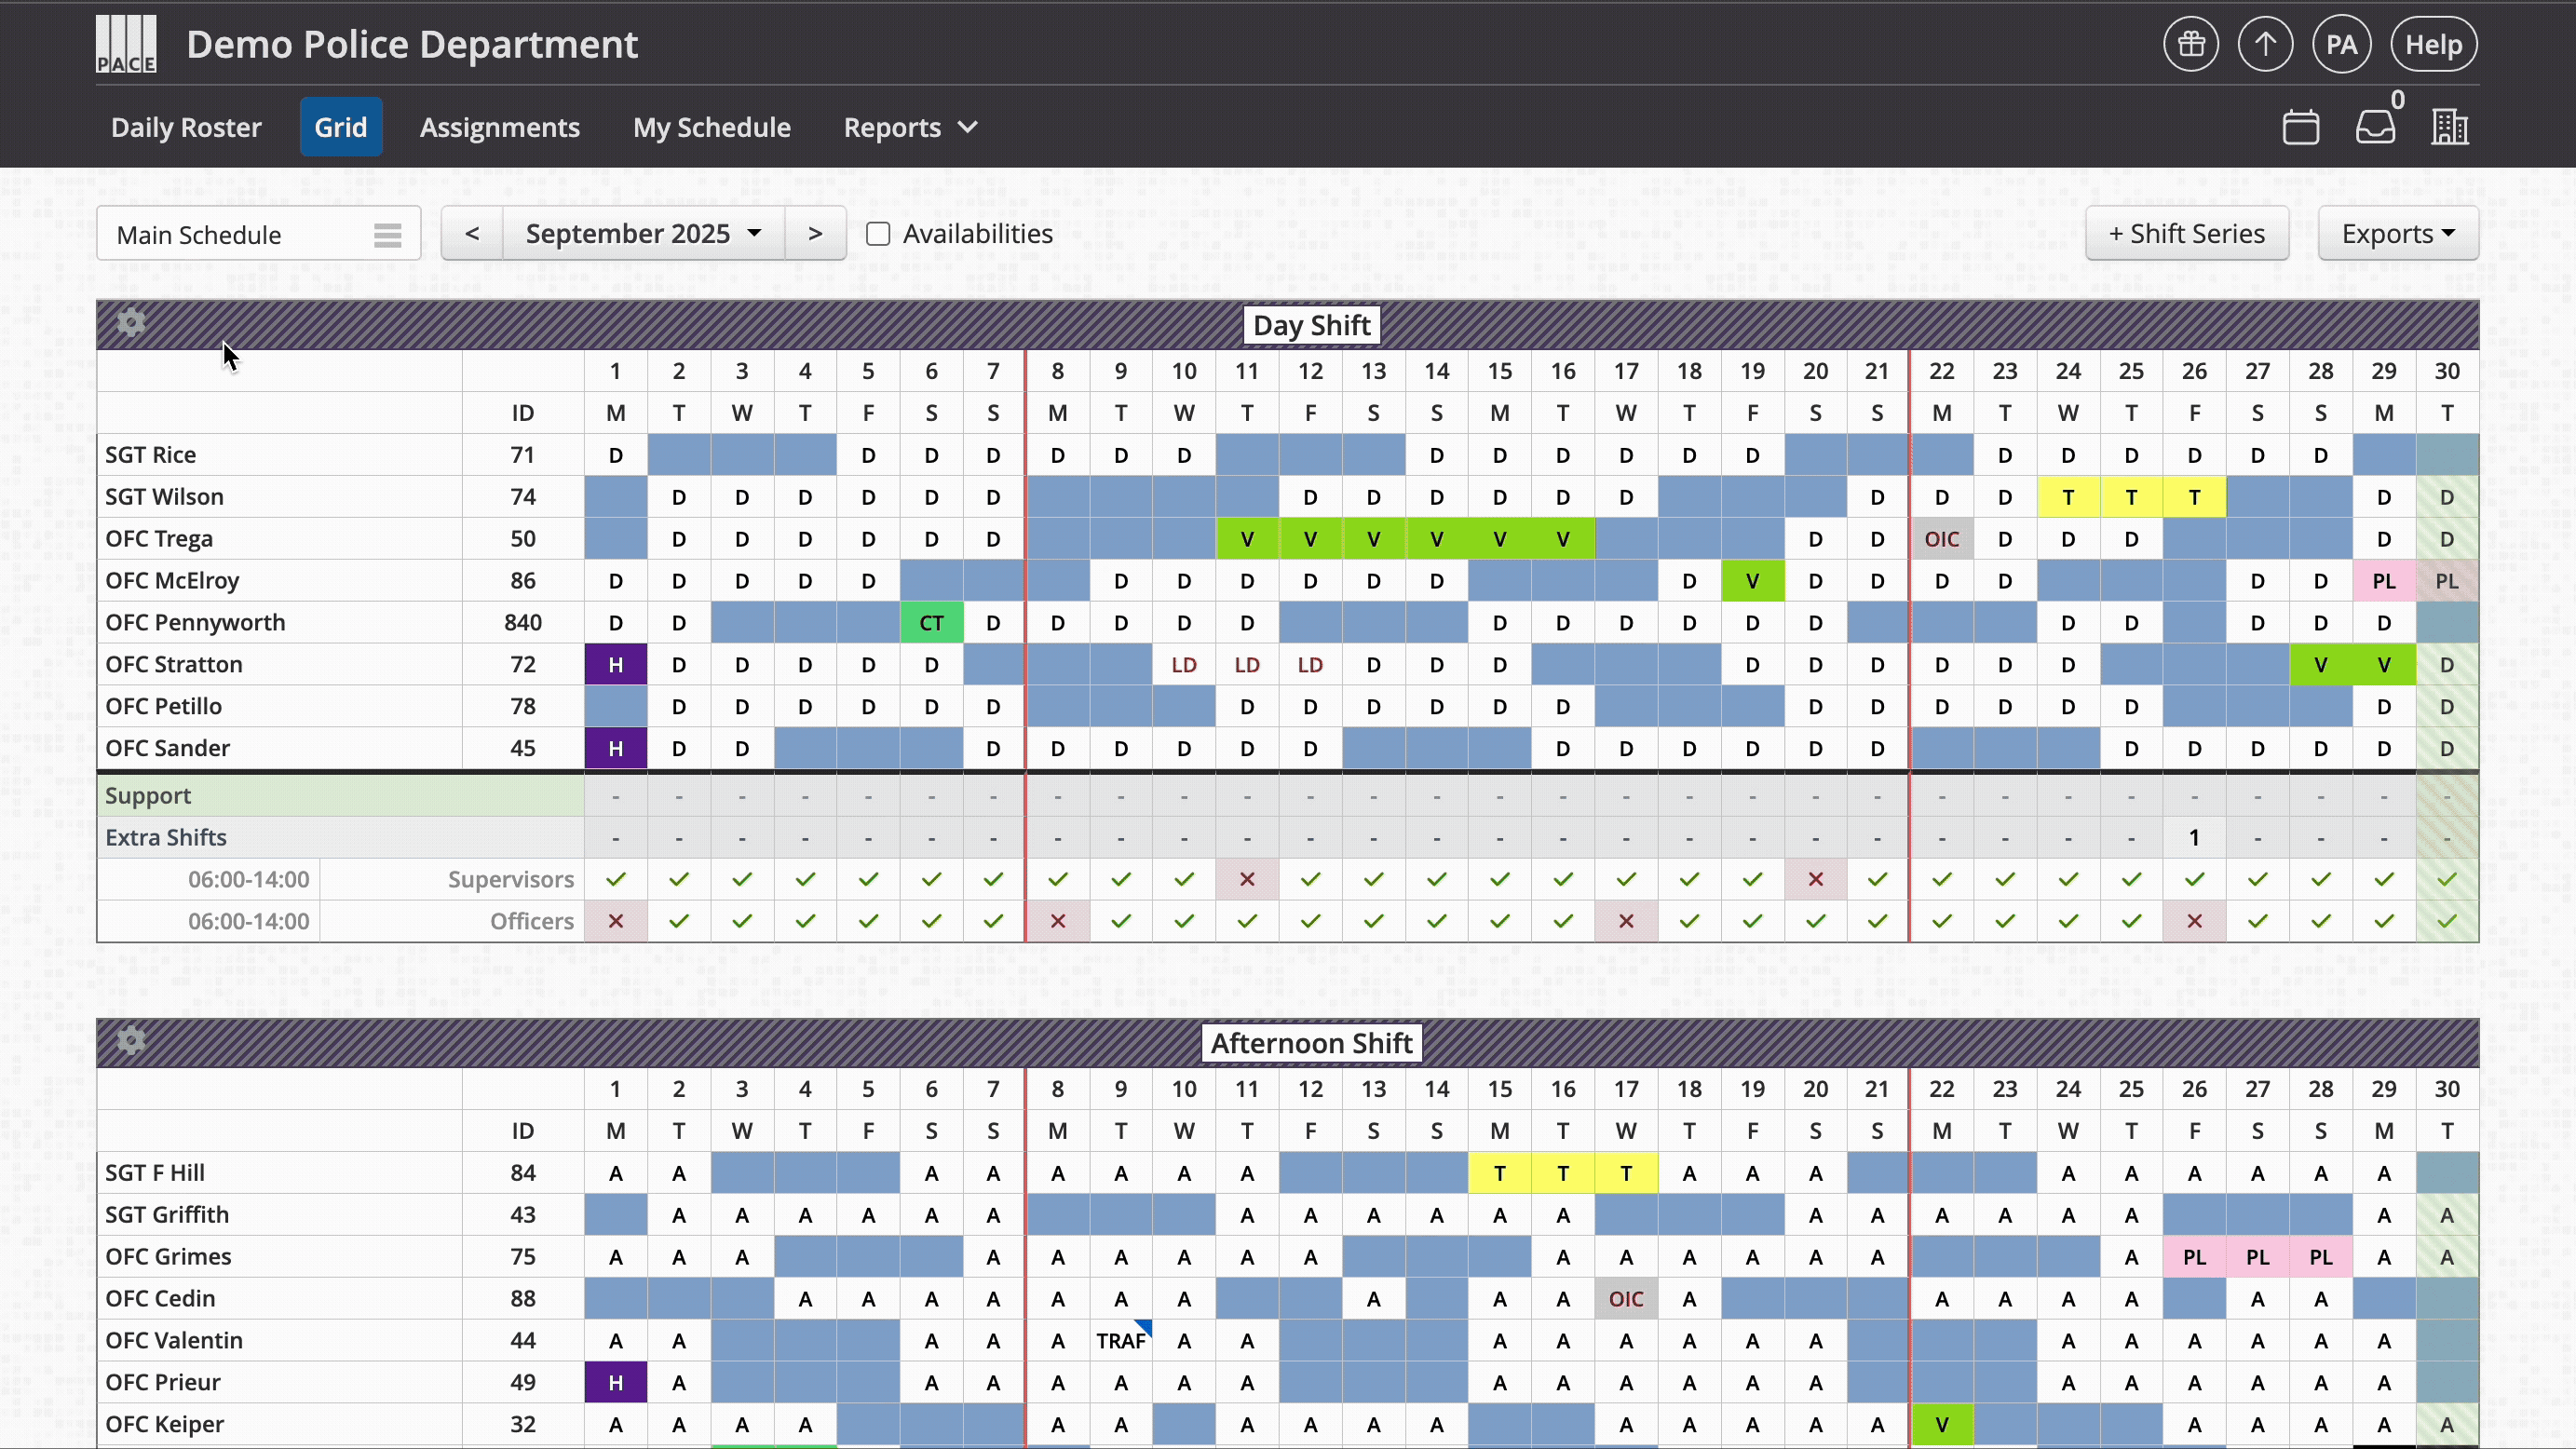This screenshot has height=1449, width=2576.
Task: Click the gift box icon in header
Action: click(2191, 45)
